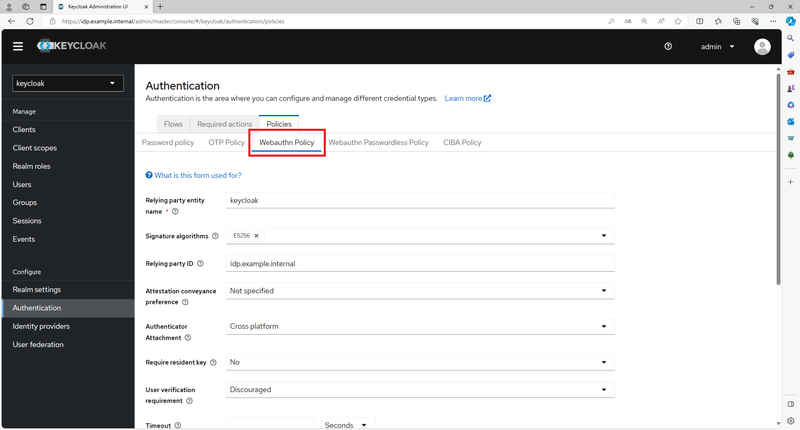800x430 pixels.
Task: Open Attestation conveyance preference dropdown
Action: (x=420, y=291)
